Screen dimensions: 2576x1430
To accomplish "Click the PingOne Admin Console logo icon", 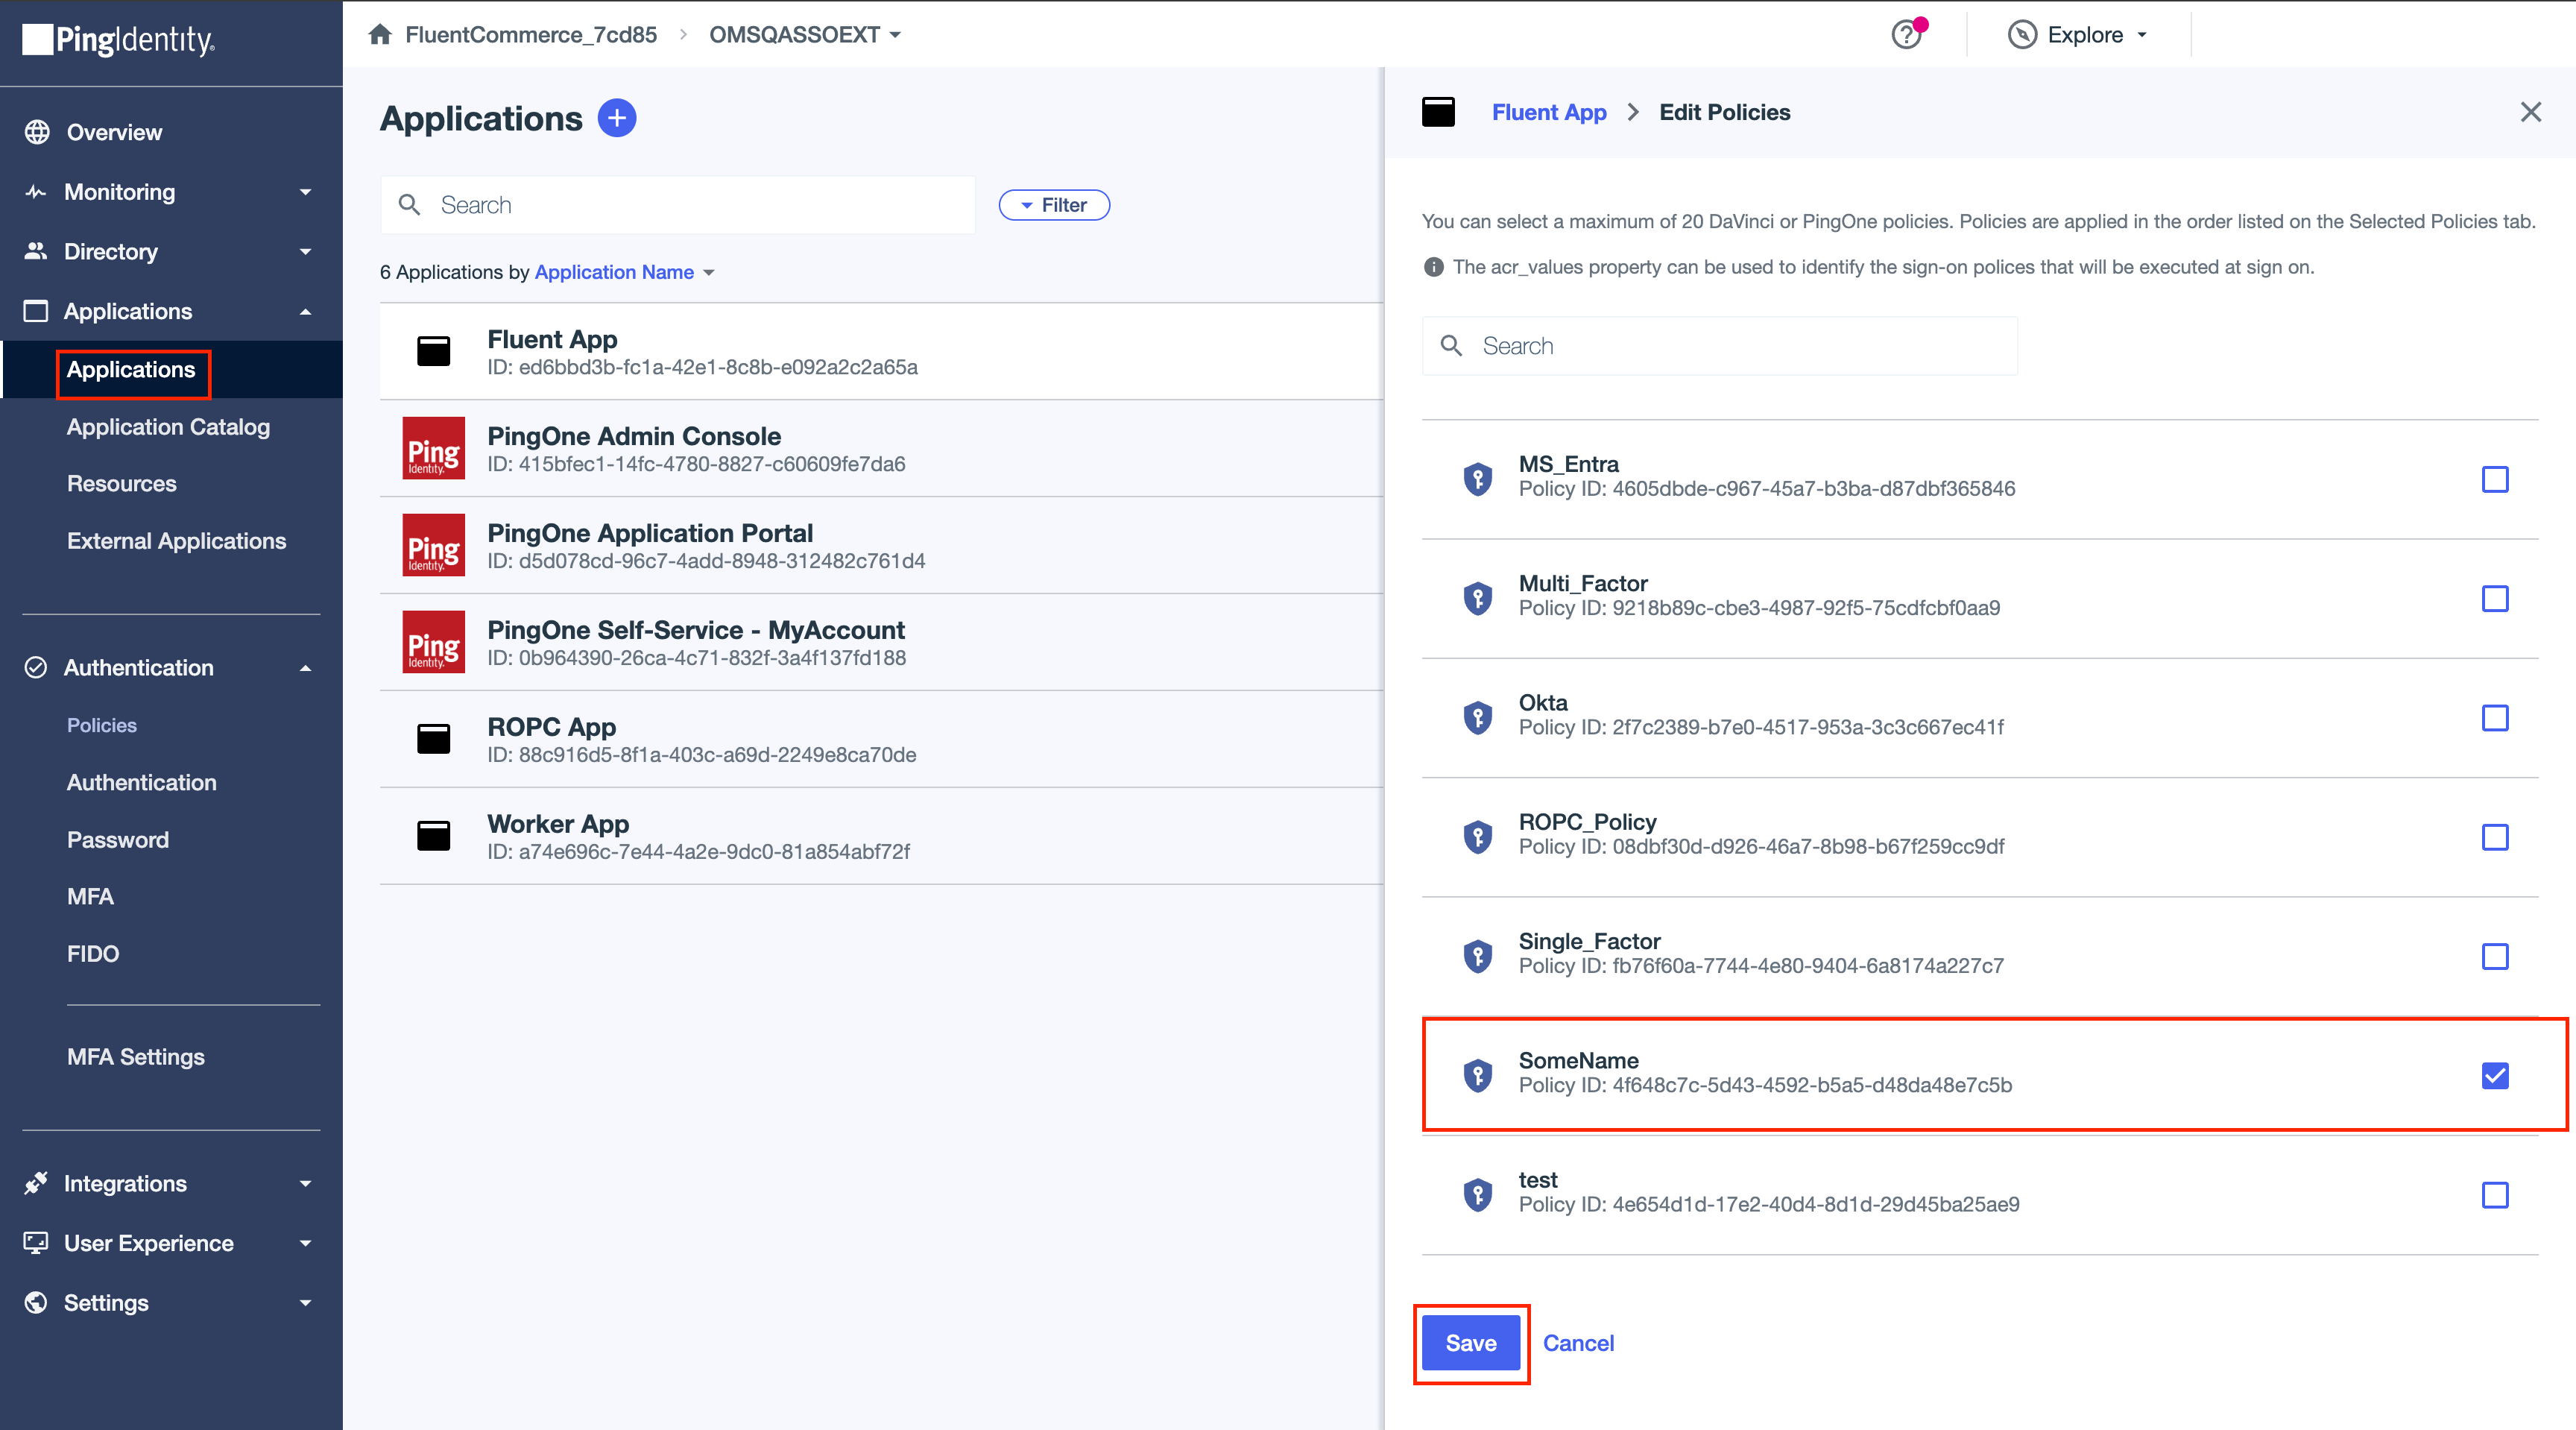I will (x=433, y=448).
